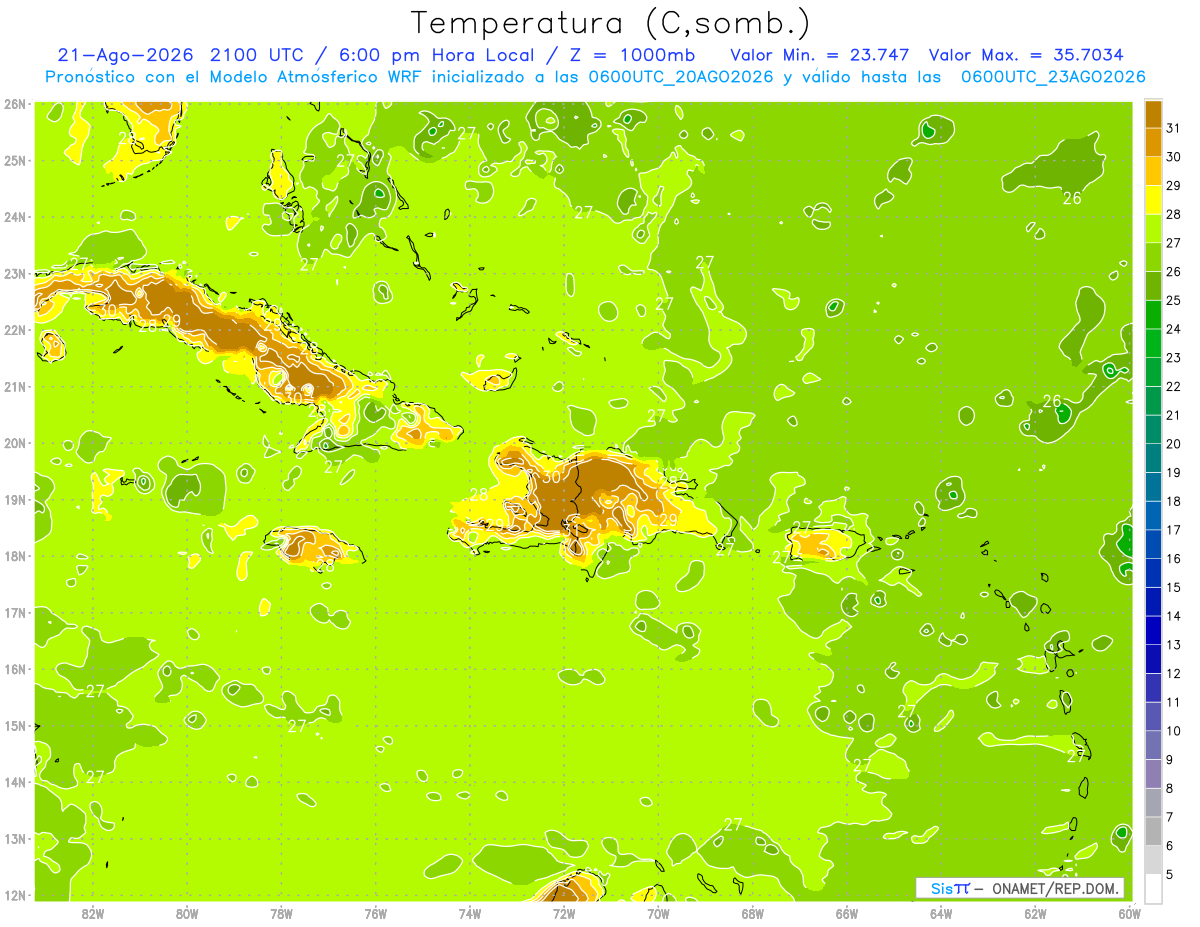Click the '10' label on the color scale
Viewport: 1200px width, 927px height.
coord(1174,731)
